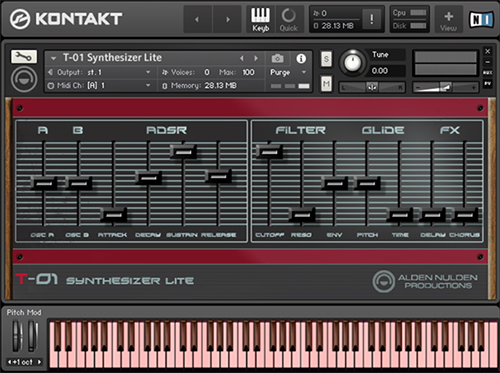Shift keyboard octave down with left arrow

(x=9, y=362)
